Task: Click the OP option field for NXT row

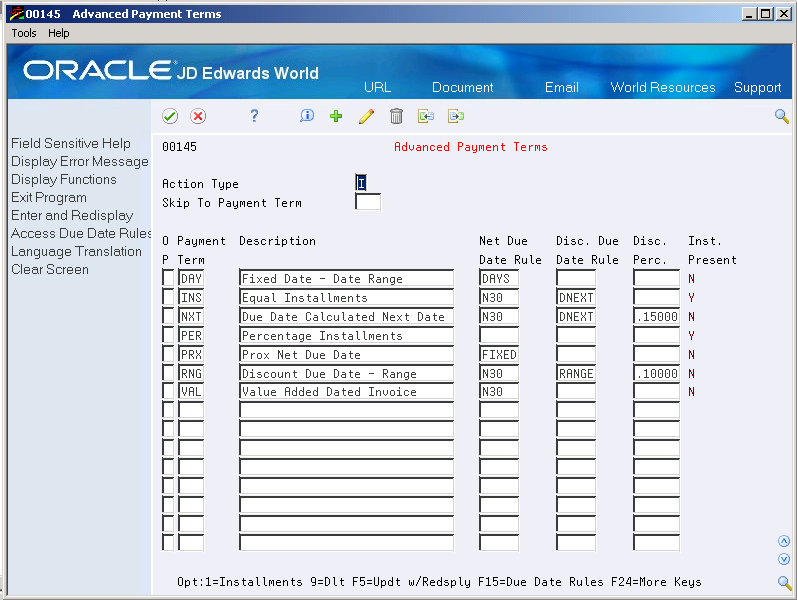Action: (168, 316)
